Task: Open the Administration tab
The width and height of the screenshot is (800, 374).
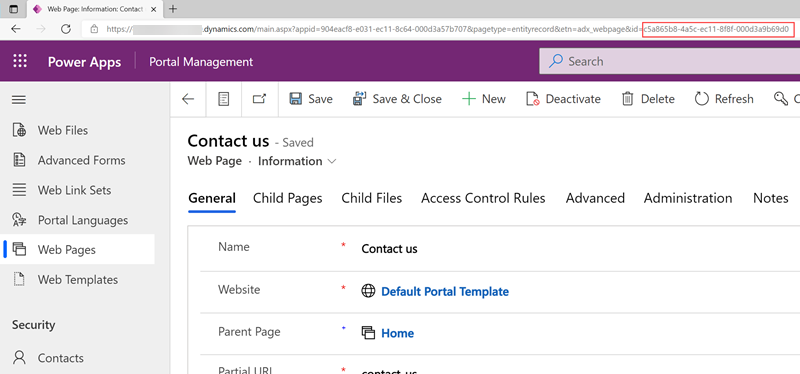Action: tap(688, 198)
